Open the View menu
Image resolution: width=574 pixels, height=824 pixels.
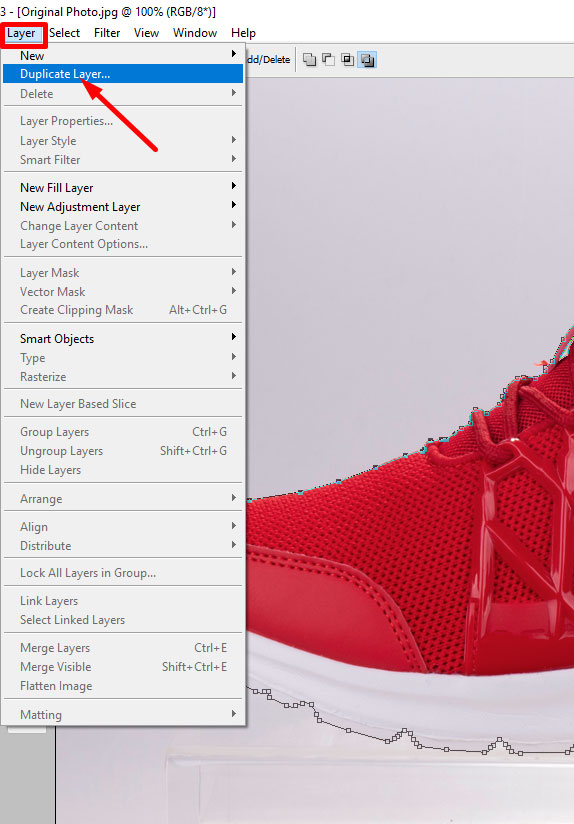pyautogui.click(x=146, y=33)
